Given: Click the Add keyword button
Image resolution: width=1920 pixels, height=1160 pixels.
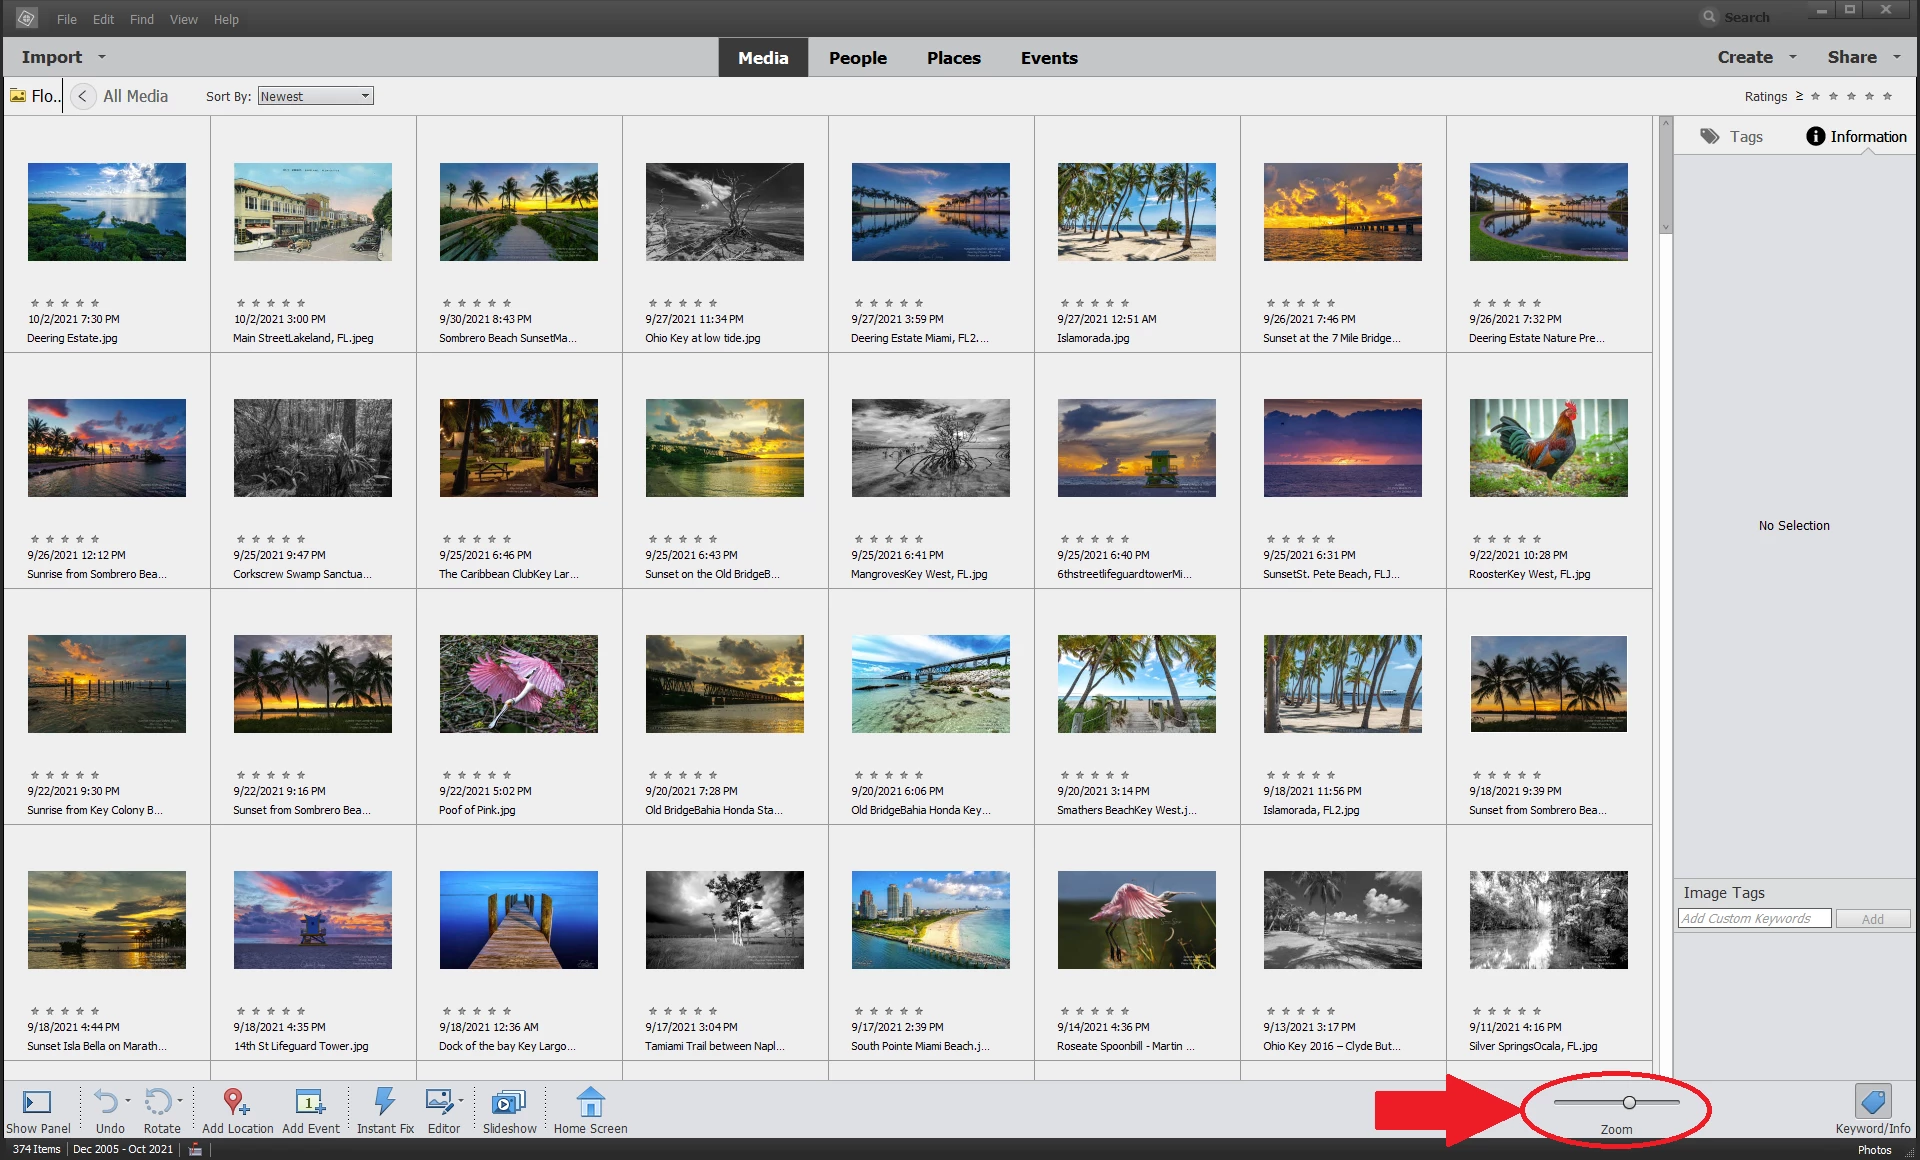Looking at the screenshot, I should click(x=1872, y=919).
